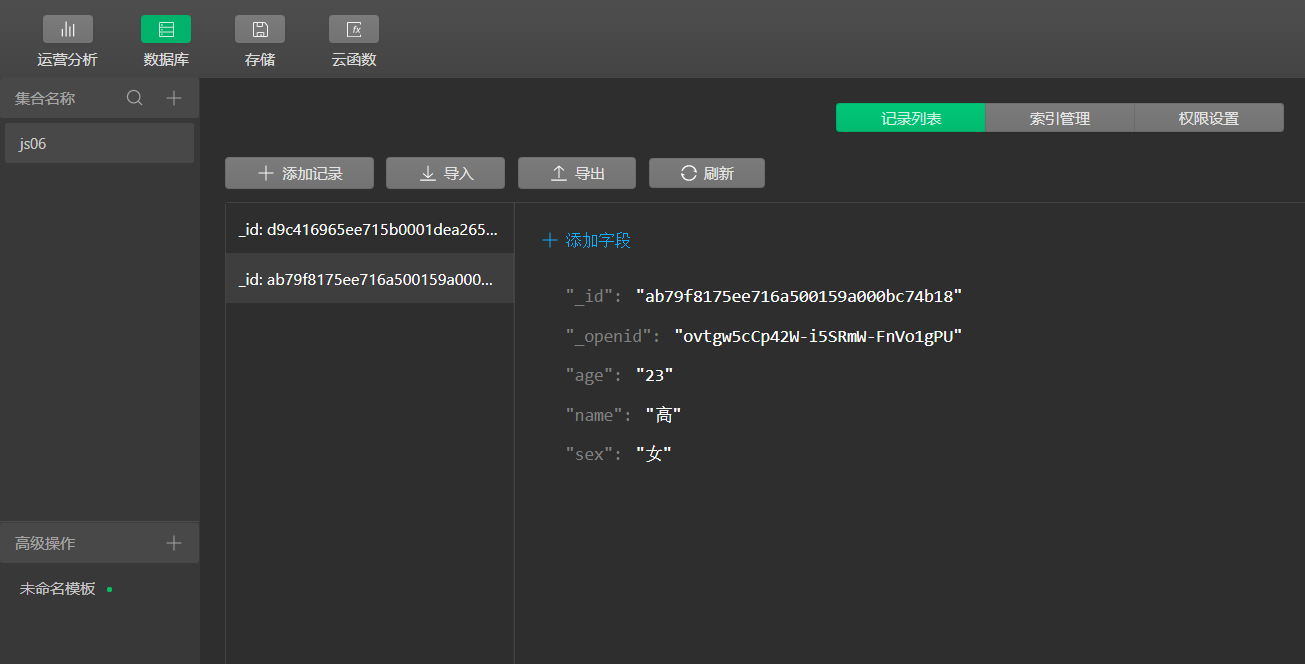Click the 导入 import button

[445, 173]
